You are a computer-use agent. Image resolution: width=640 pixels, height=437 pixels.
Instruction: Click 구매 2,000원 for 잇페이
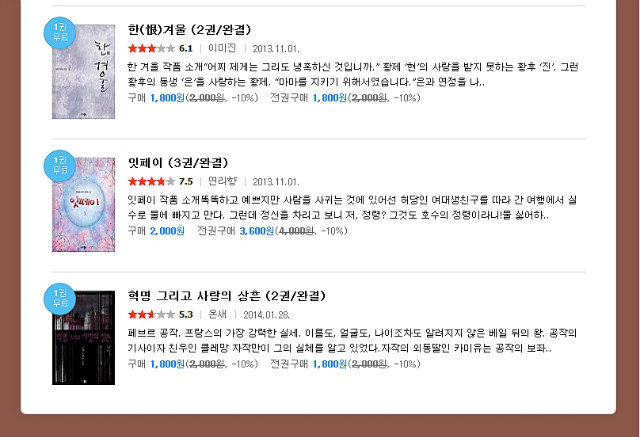(156, 231)
